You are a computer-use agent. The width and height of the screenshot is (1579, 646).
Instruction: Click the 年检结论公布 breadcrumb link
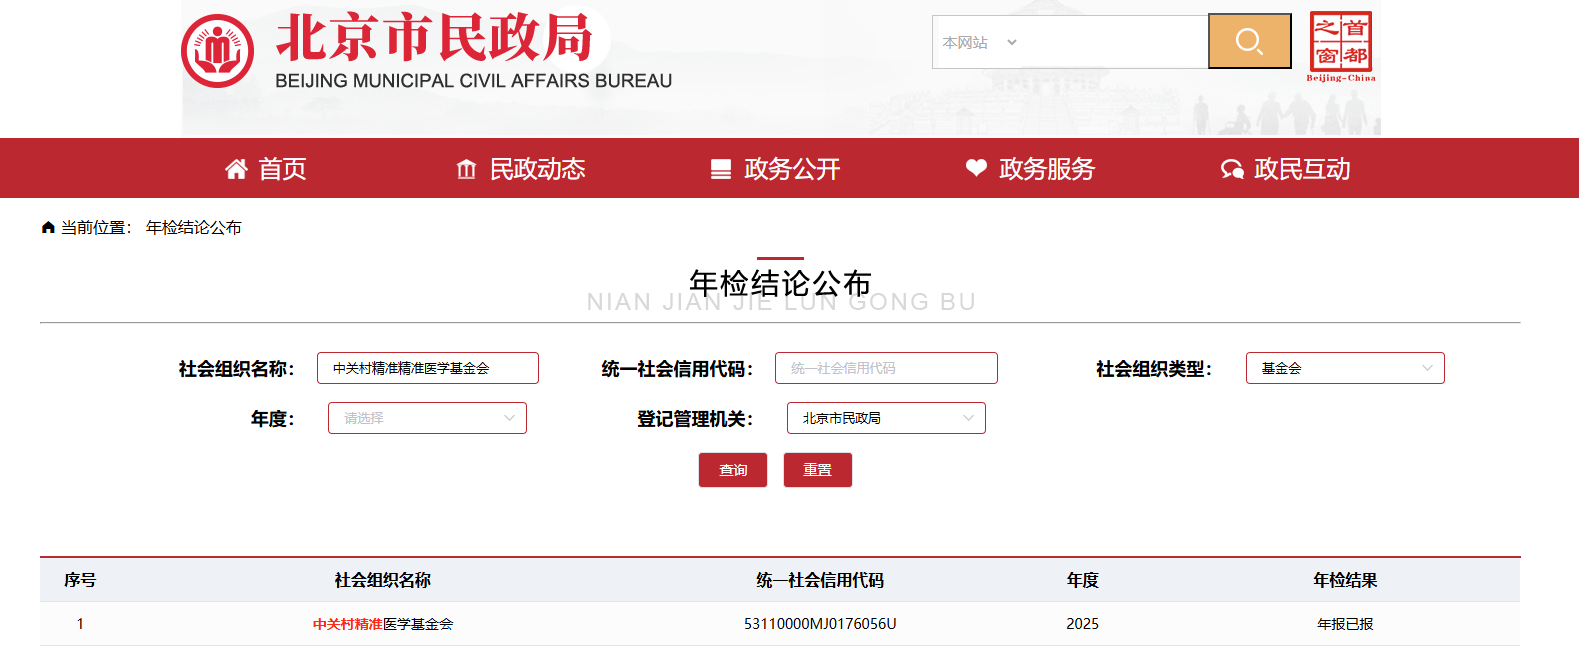[194, 228]
